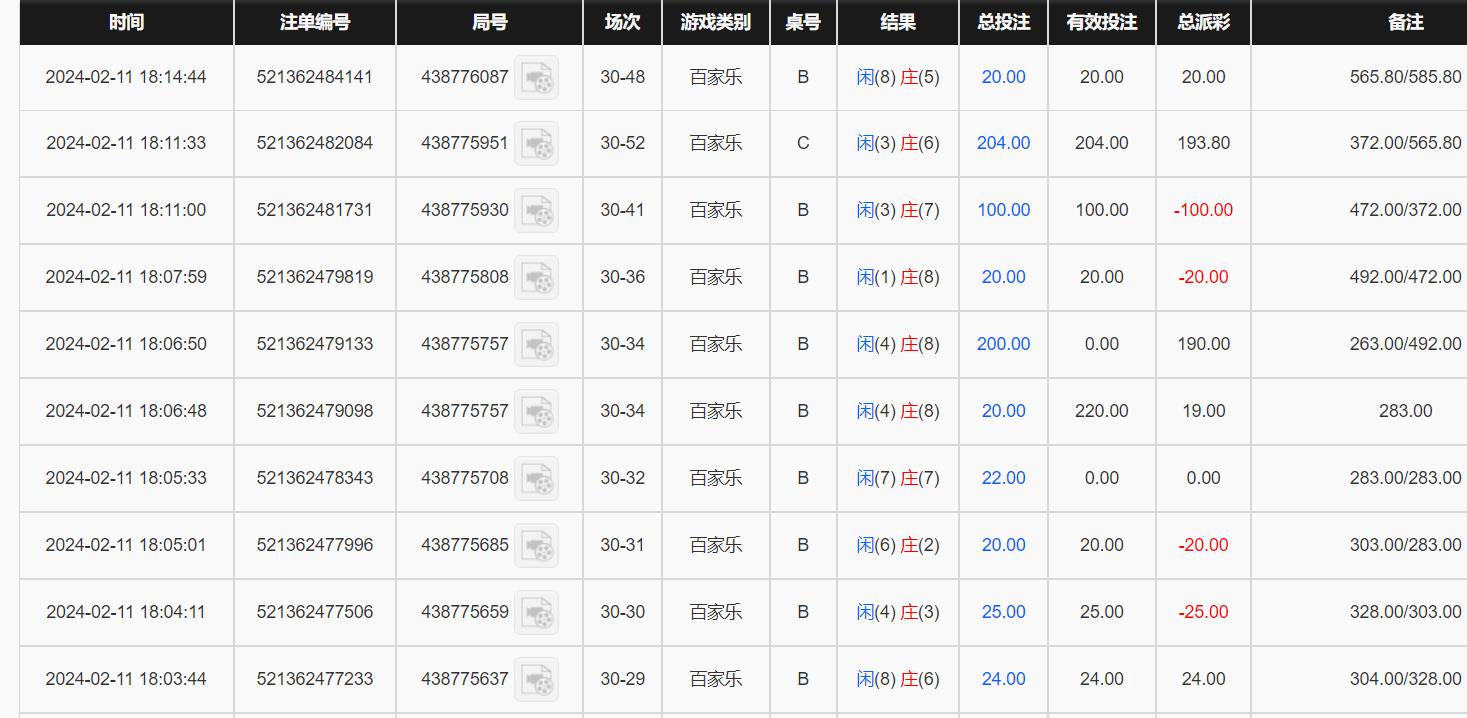
Task: View replay icon for round 438775808
Action: click(536, 278)
